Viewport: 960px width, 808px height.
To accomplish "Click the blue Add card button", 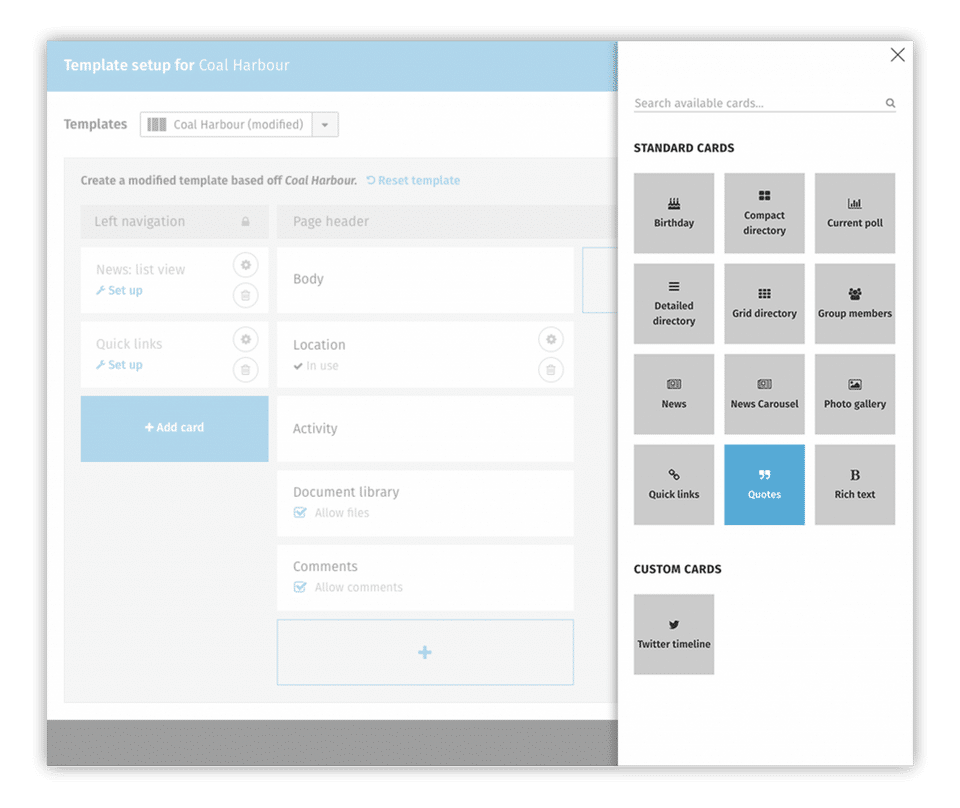I will [x=174, y=428].
